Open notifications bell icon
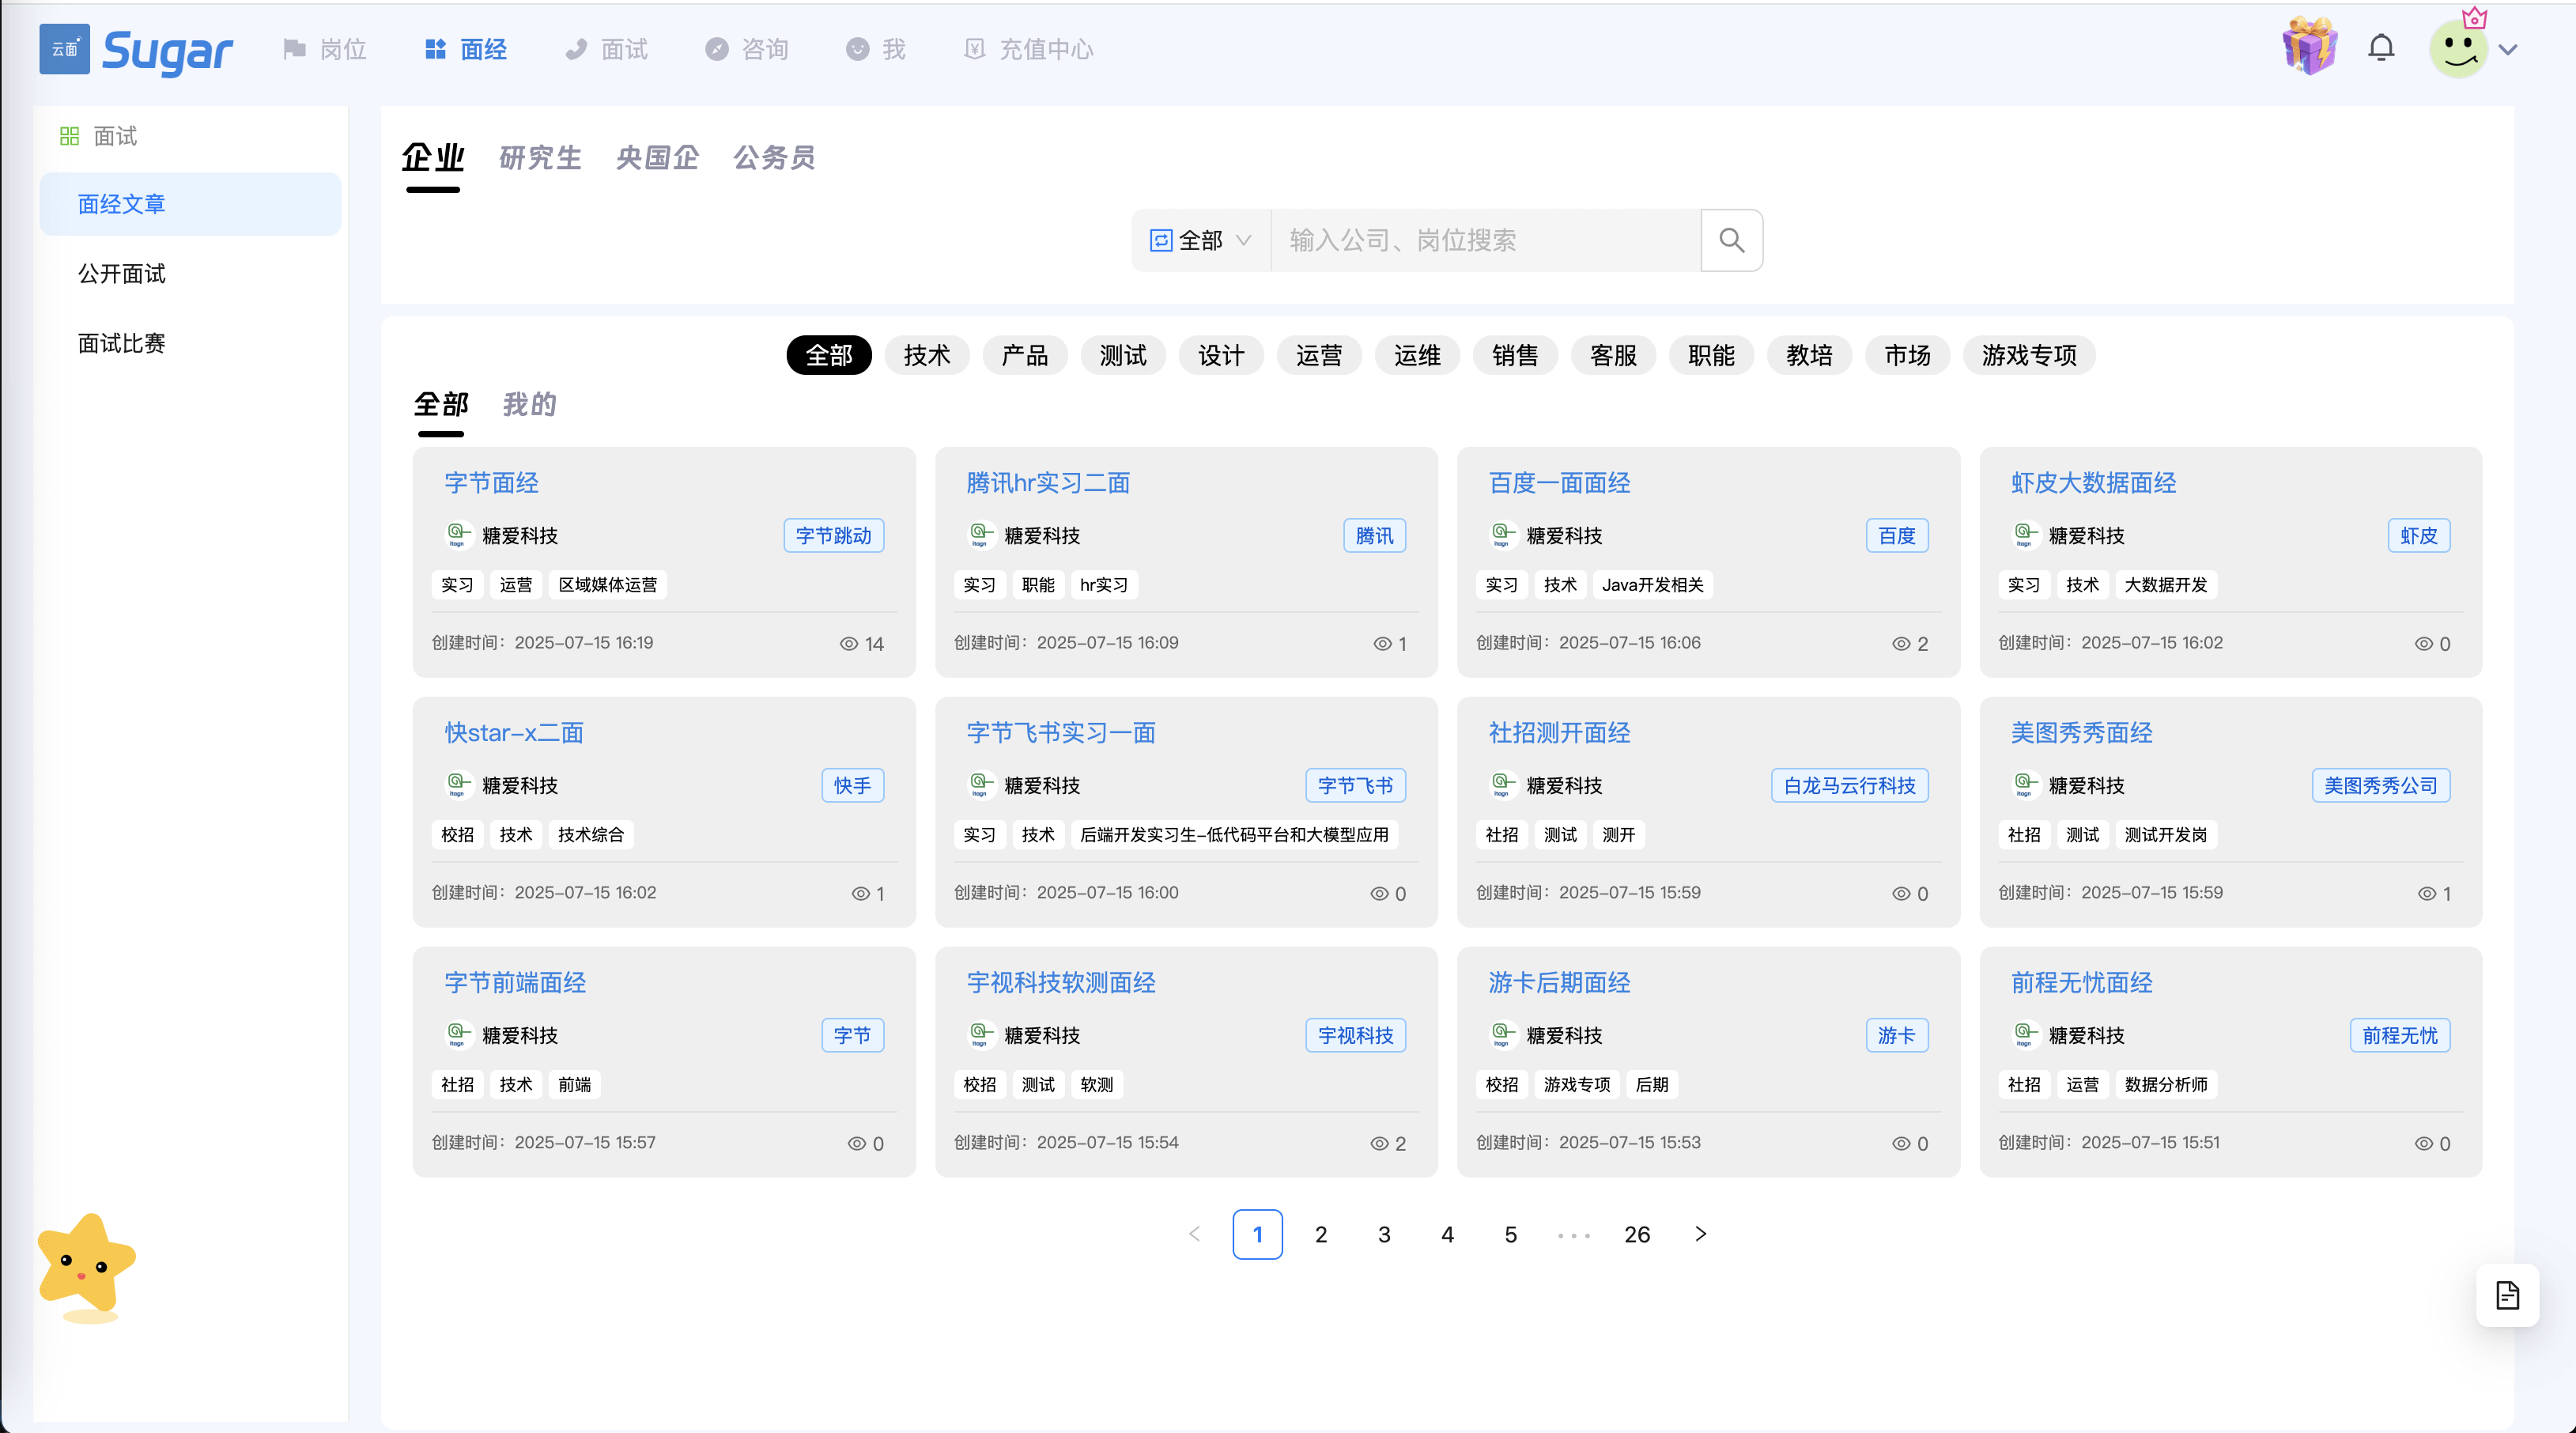Viewport: 2576px width, 1433px height. click(2381, 48)
